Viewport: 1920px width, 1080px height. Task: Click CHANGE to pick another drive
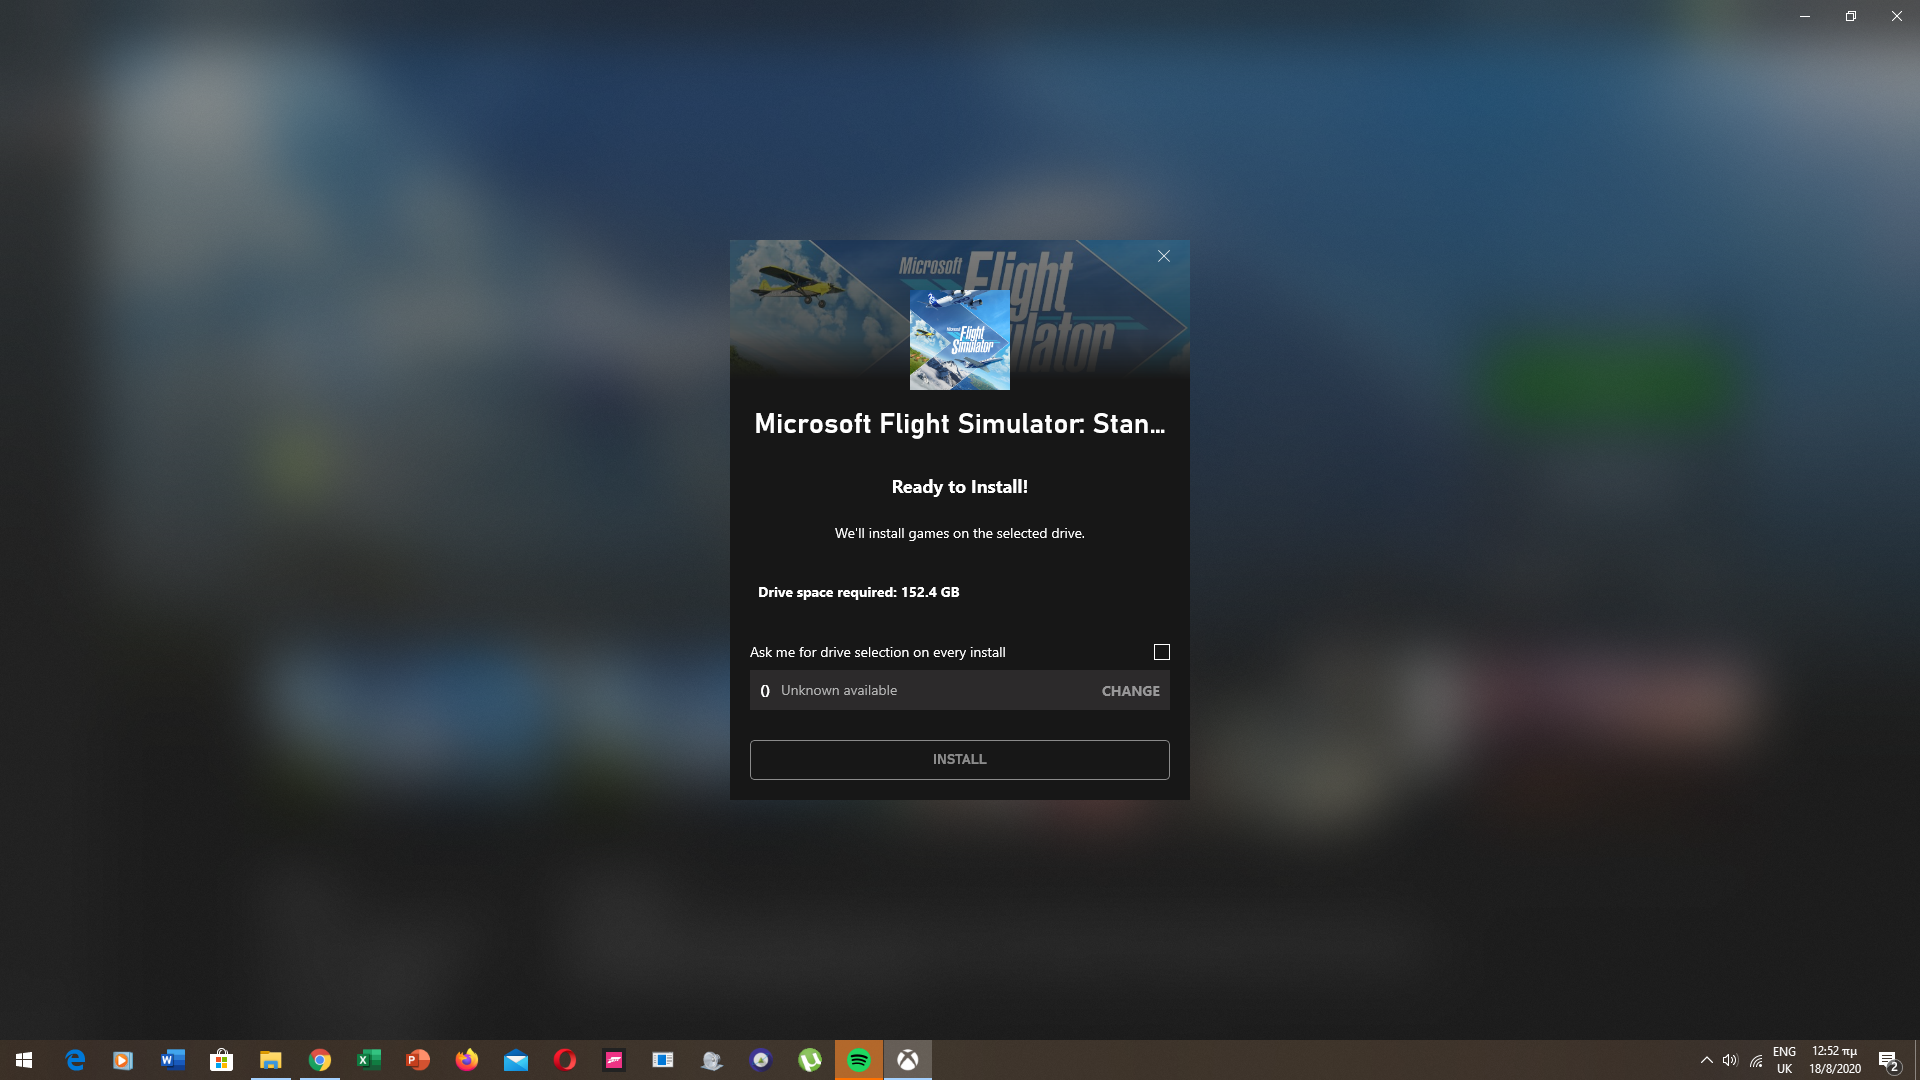(1130, 691)
